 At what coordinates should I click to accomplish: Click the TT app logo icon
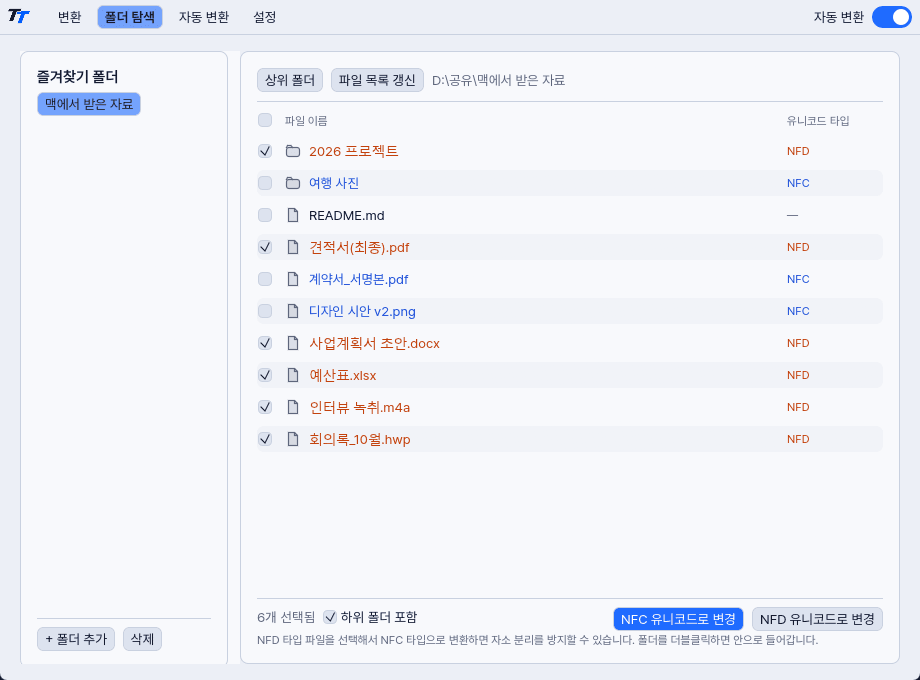click(x=18, y=16)
